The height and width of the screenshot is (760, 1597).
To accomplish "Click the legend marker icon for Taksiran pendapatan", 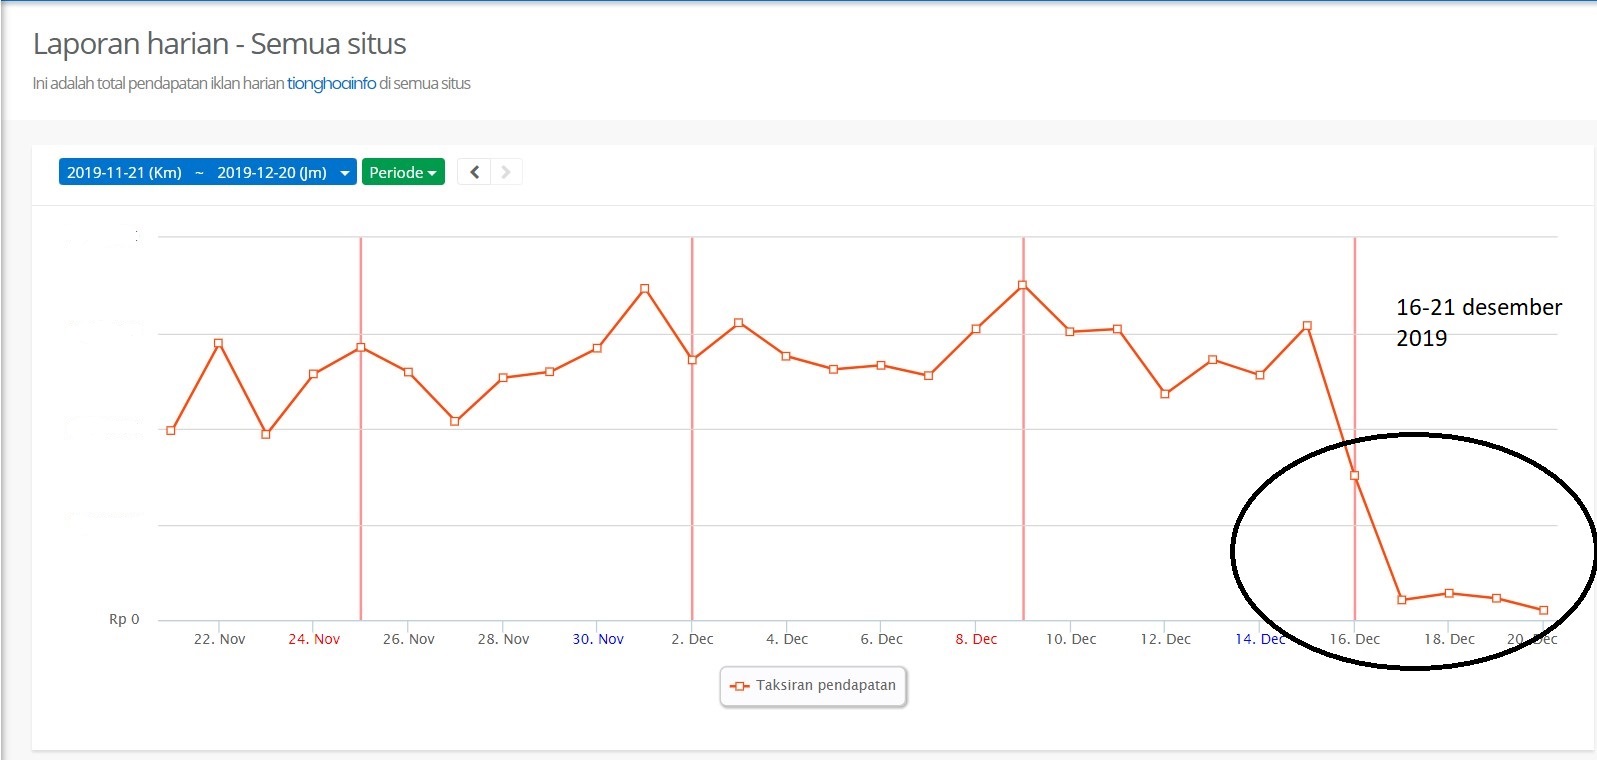I will point(740,686).
